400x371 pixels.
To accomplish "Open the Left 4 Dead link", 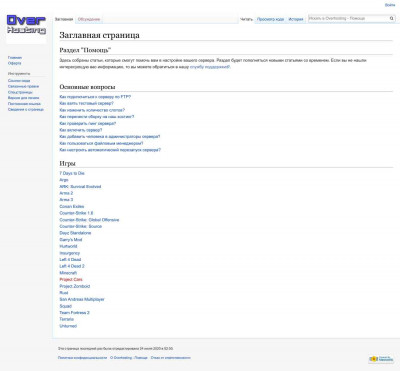I will click(70, 260).
